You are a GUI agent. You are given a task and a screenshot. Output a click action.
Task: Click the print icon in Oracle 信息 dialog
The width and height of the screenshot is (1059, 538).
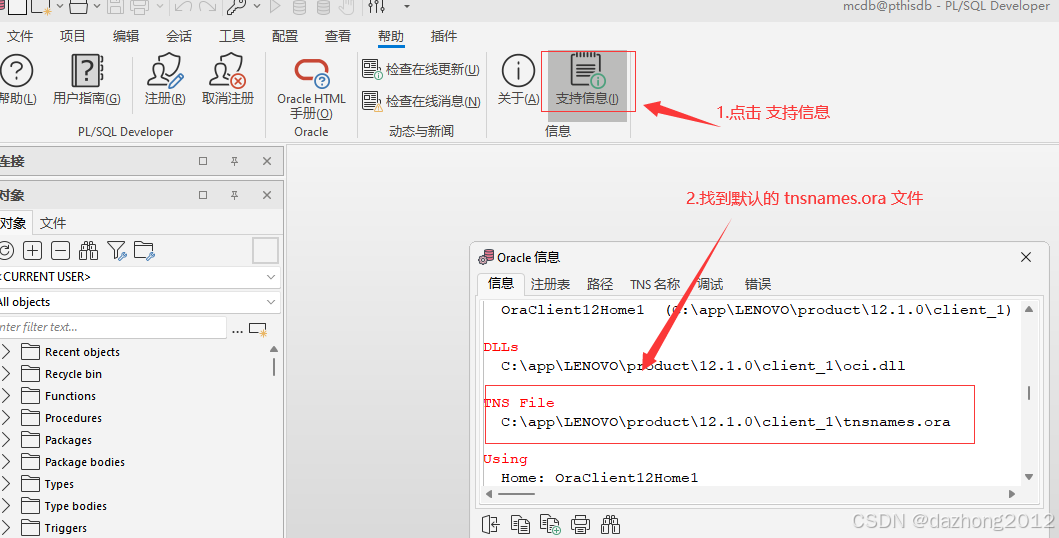pos(580,524)
